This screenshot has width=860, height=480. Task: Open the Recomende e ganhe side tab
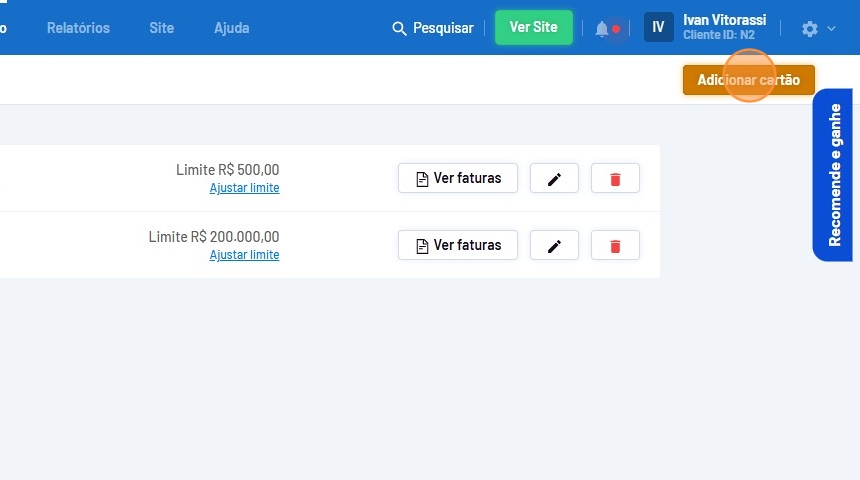[834, 175]
